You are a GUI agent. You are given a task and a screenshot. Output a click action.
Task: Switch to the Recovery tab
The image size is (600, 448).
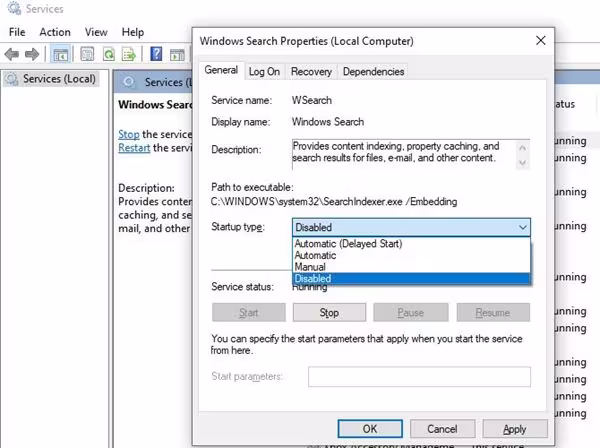point(311,72)
